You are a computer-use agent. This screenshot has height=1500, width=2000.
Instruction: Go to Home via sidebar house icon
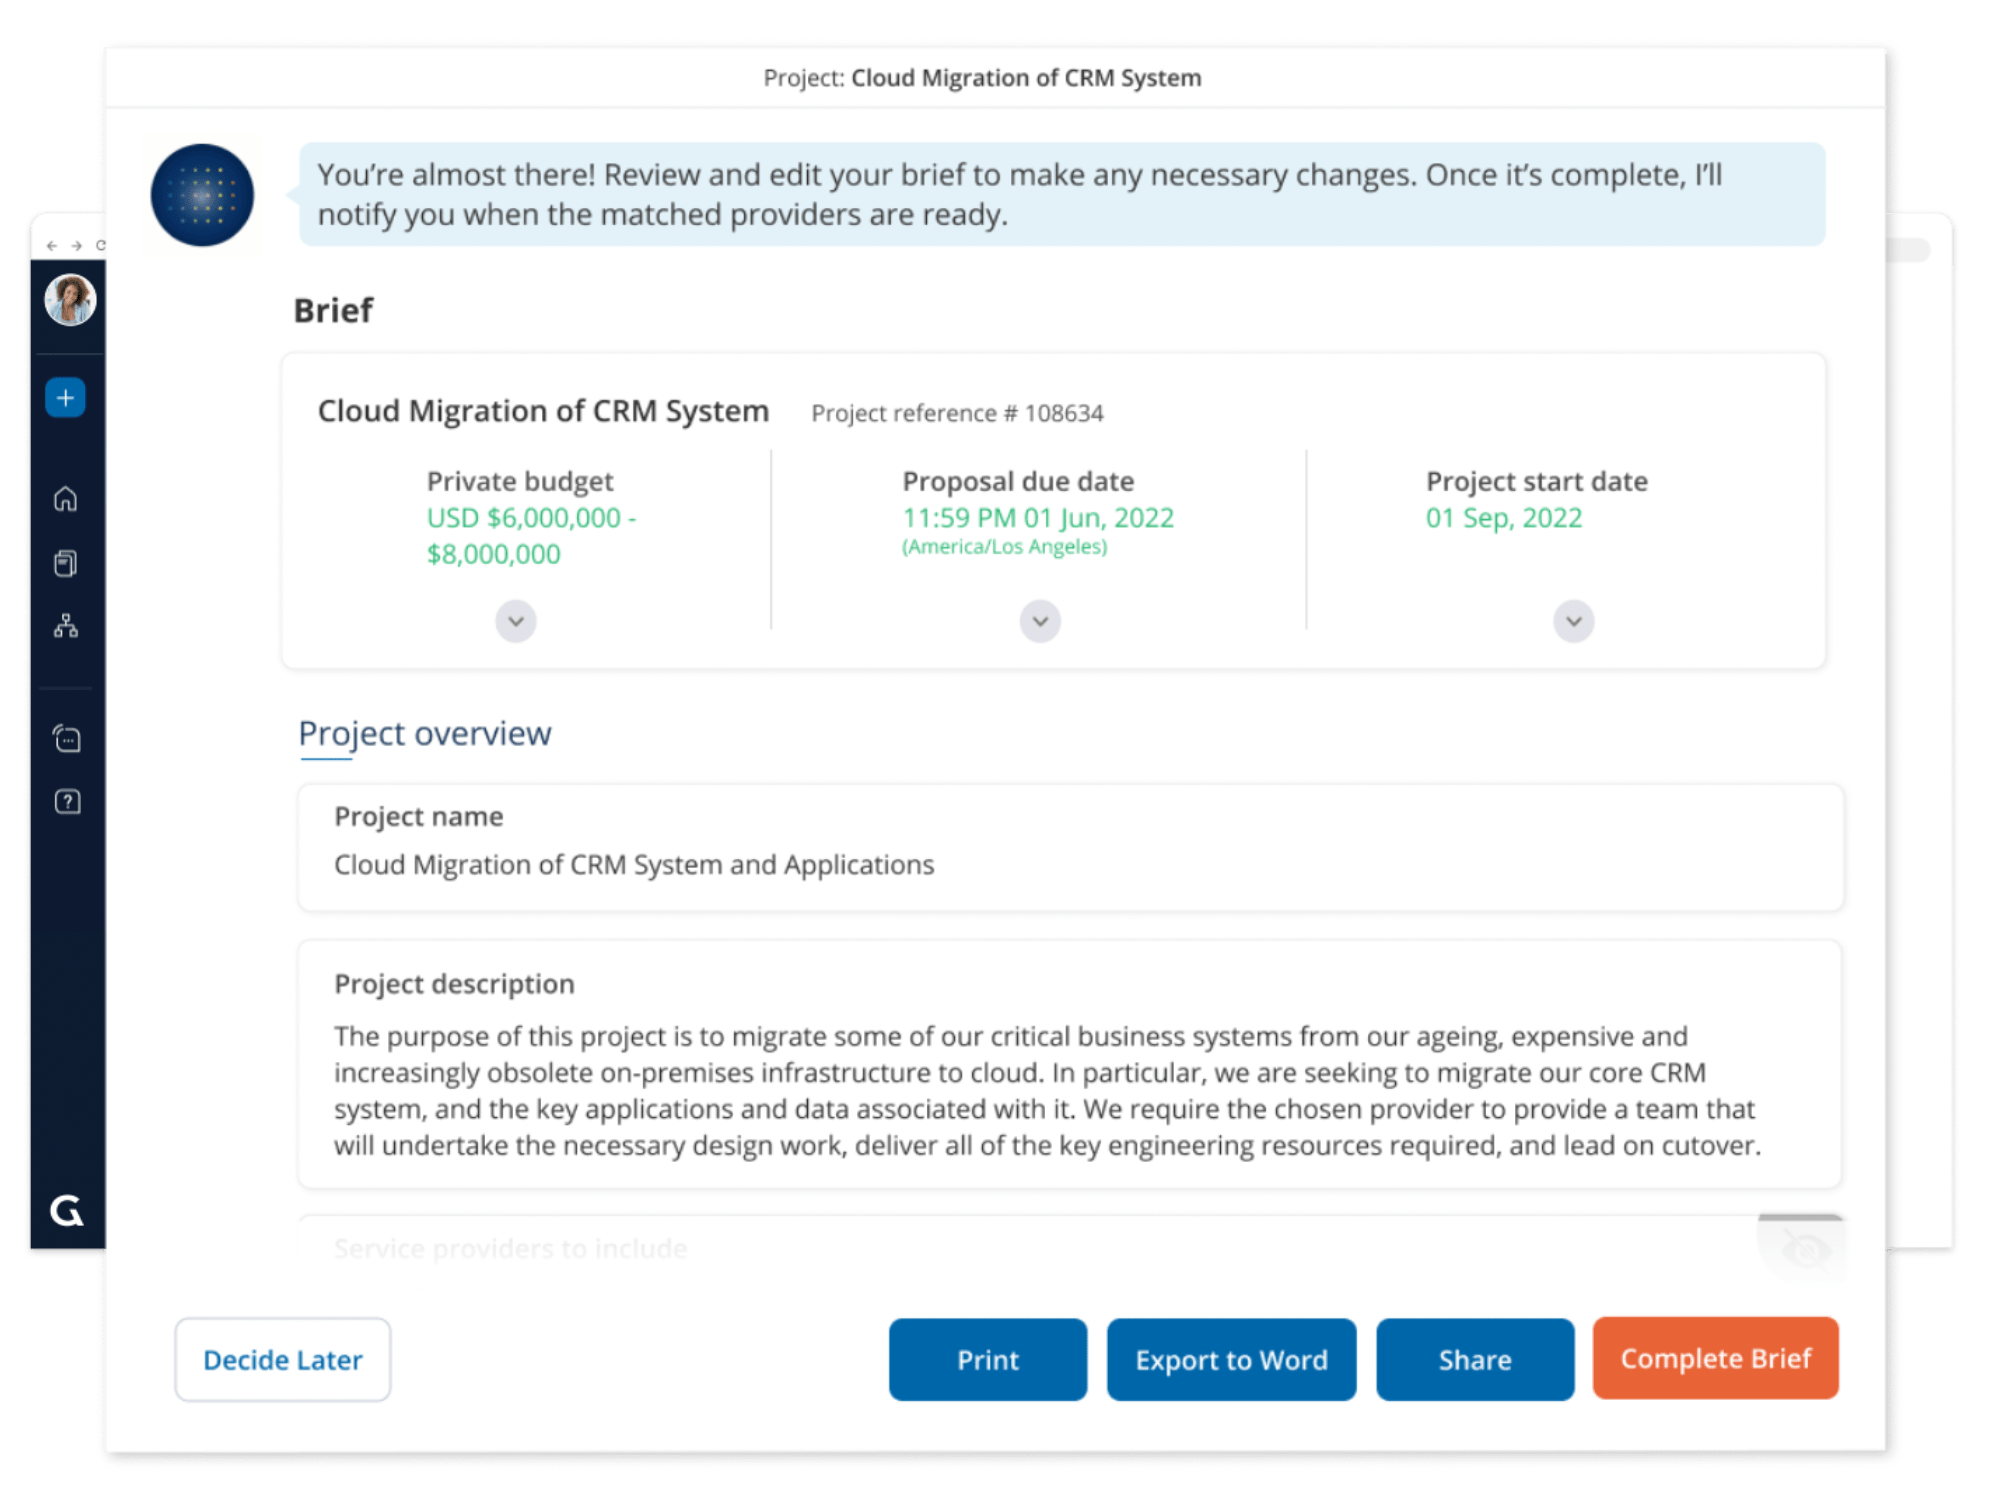66,498
